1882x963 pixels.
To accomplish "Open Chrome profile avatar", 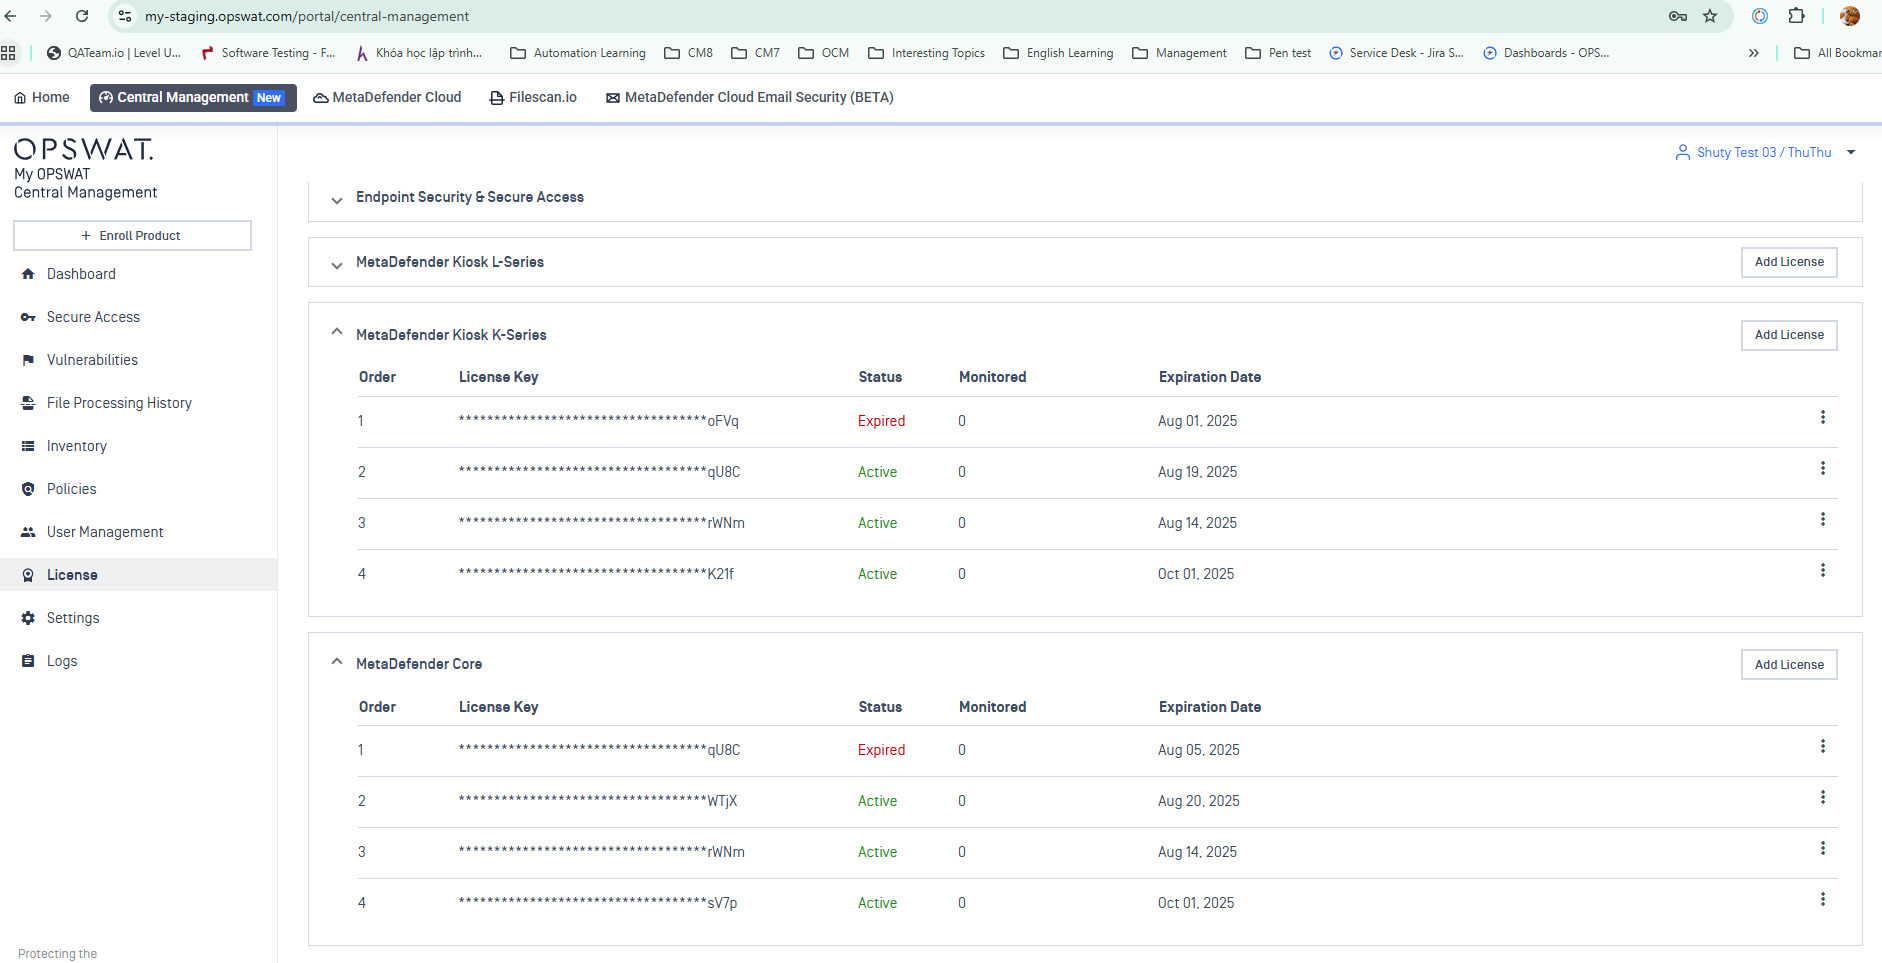I will point(1850,16).
